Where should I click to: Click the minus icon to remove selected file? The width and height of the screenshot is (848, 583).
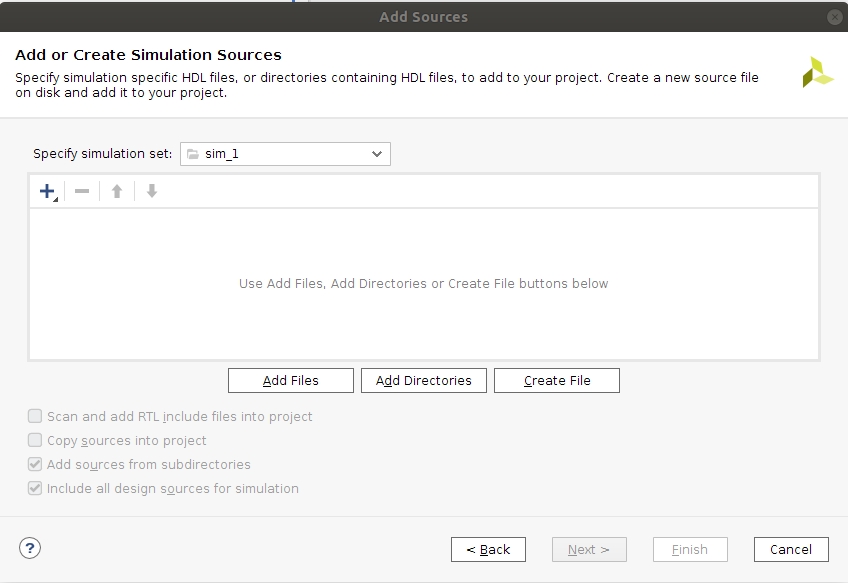82,191
